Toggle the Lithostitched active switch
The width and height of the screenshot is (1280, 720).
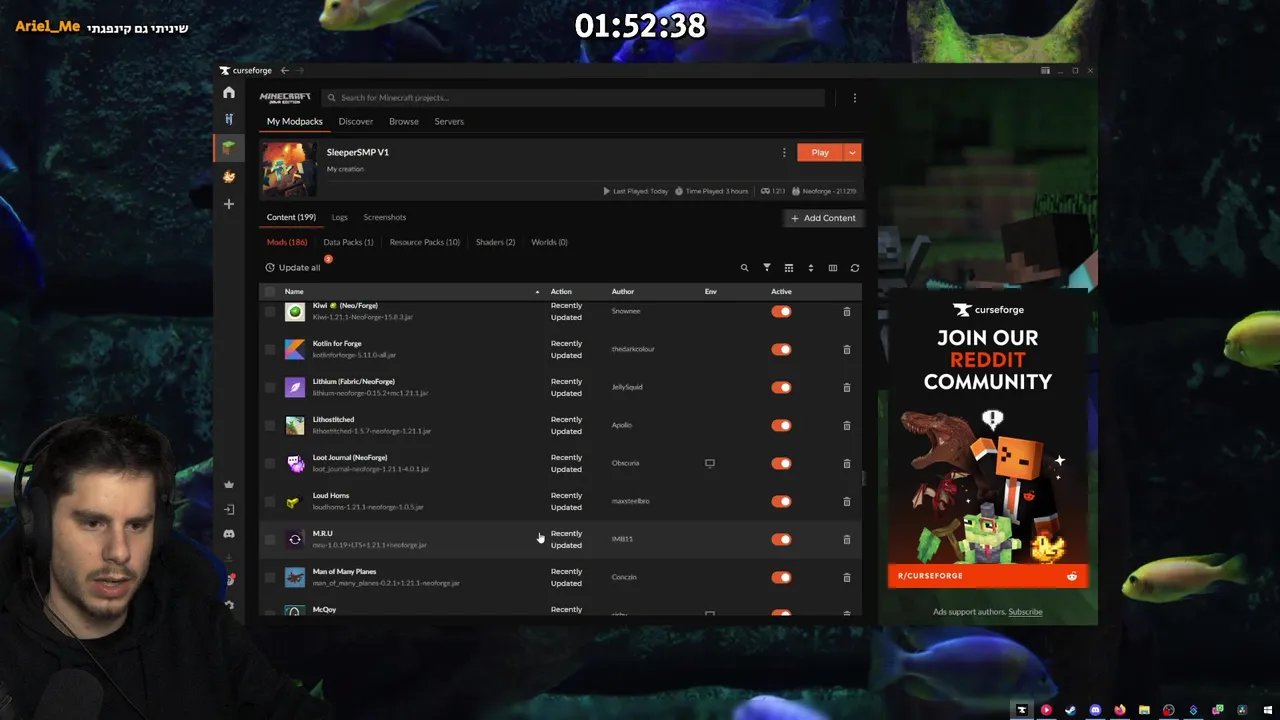[781, 426]
